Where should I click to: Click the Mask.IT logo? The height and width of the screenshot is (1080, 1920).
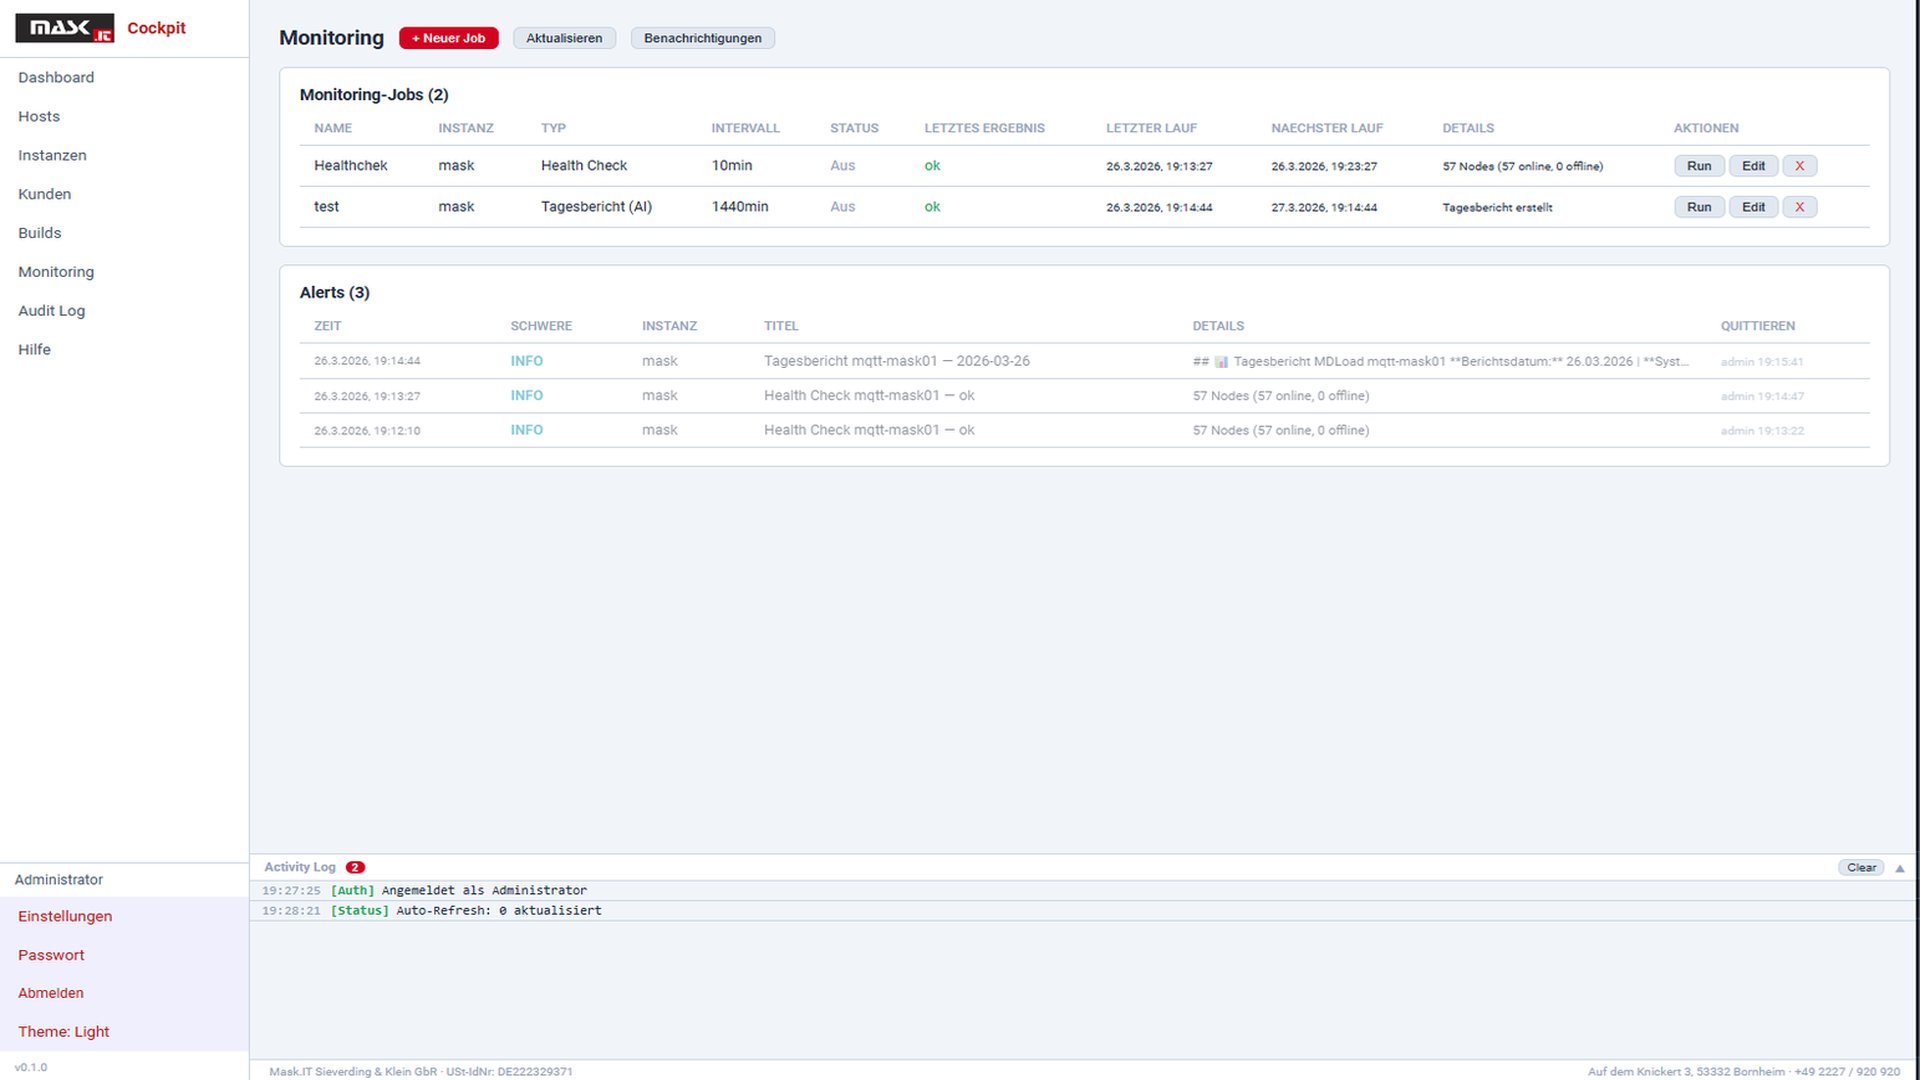[64, 28]
